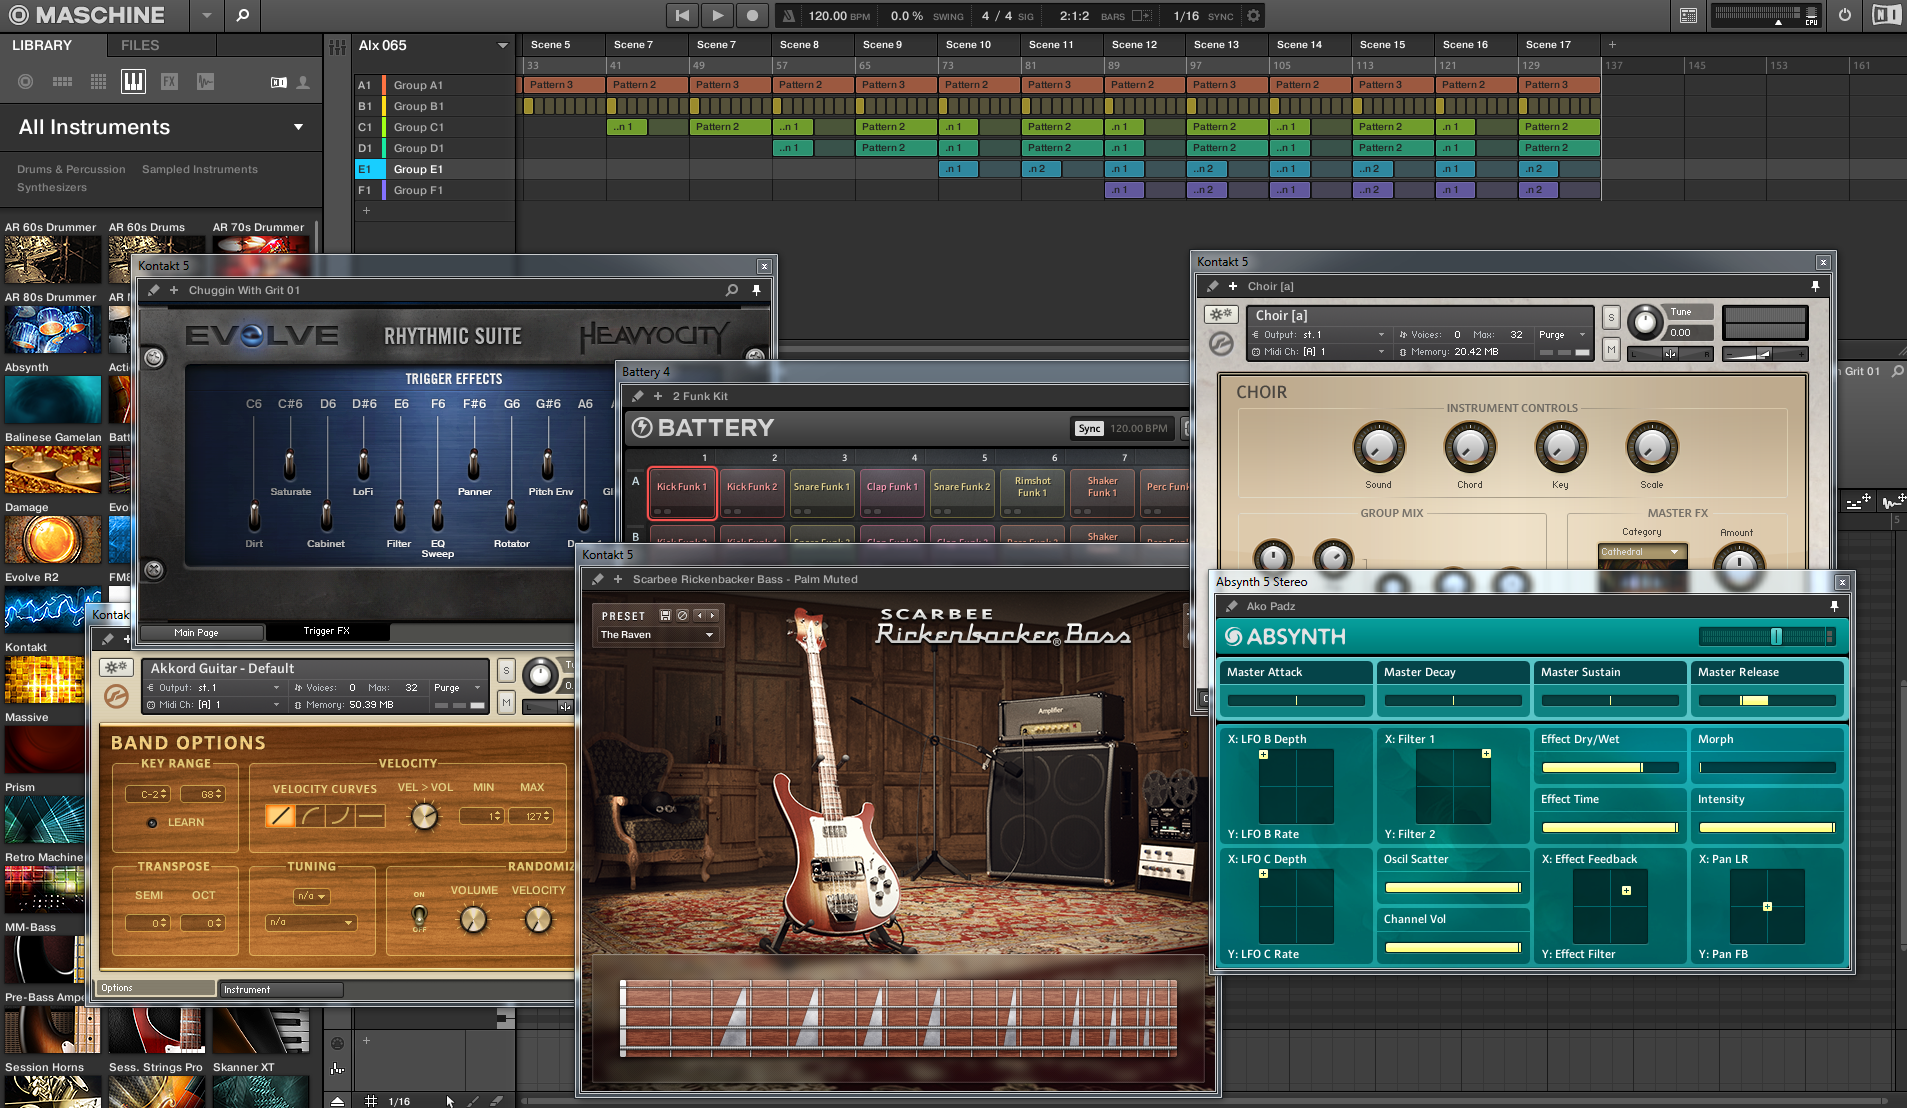Switch to the FILES tab

coord(140,45)
